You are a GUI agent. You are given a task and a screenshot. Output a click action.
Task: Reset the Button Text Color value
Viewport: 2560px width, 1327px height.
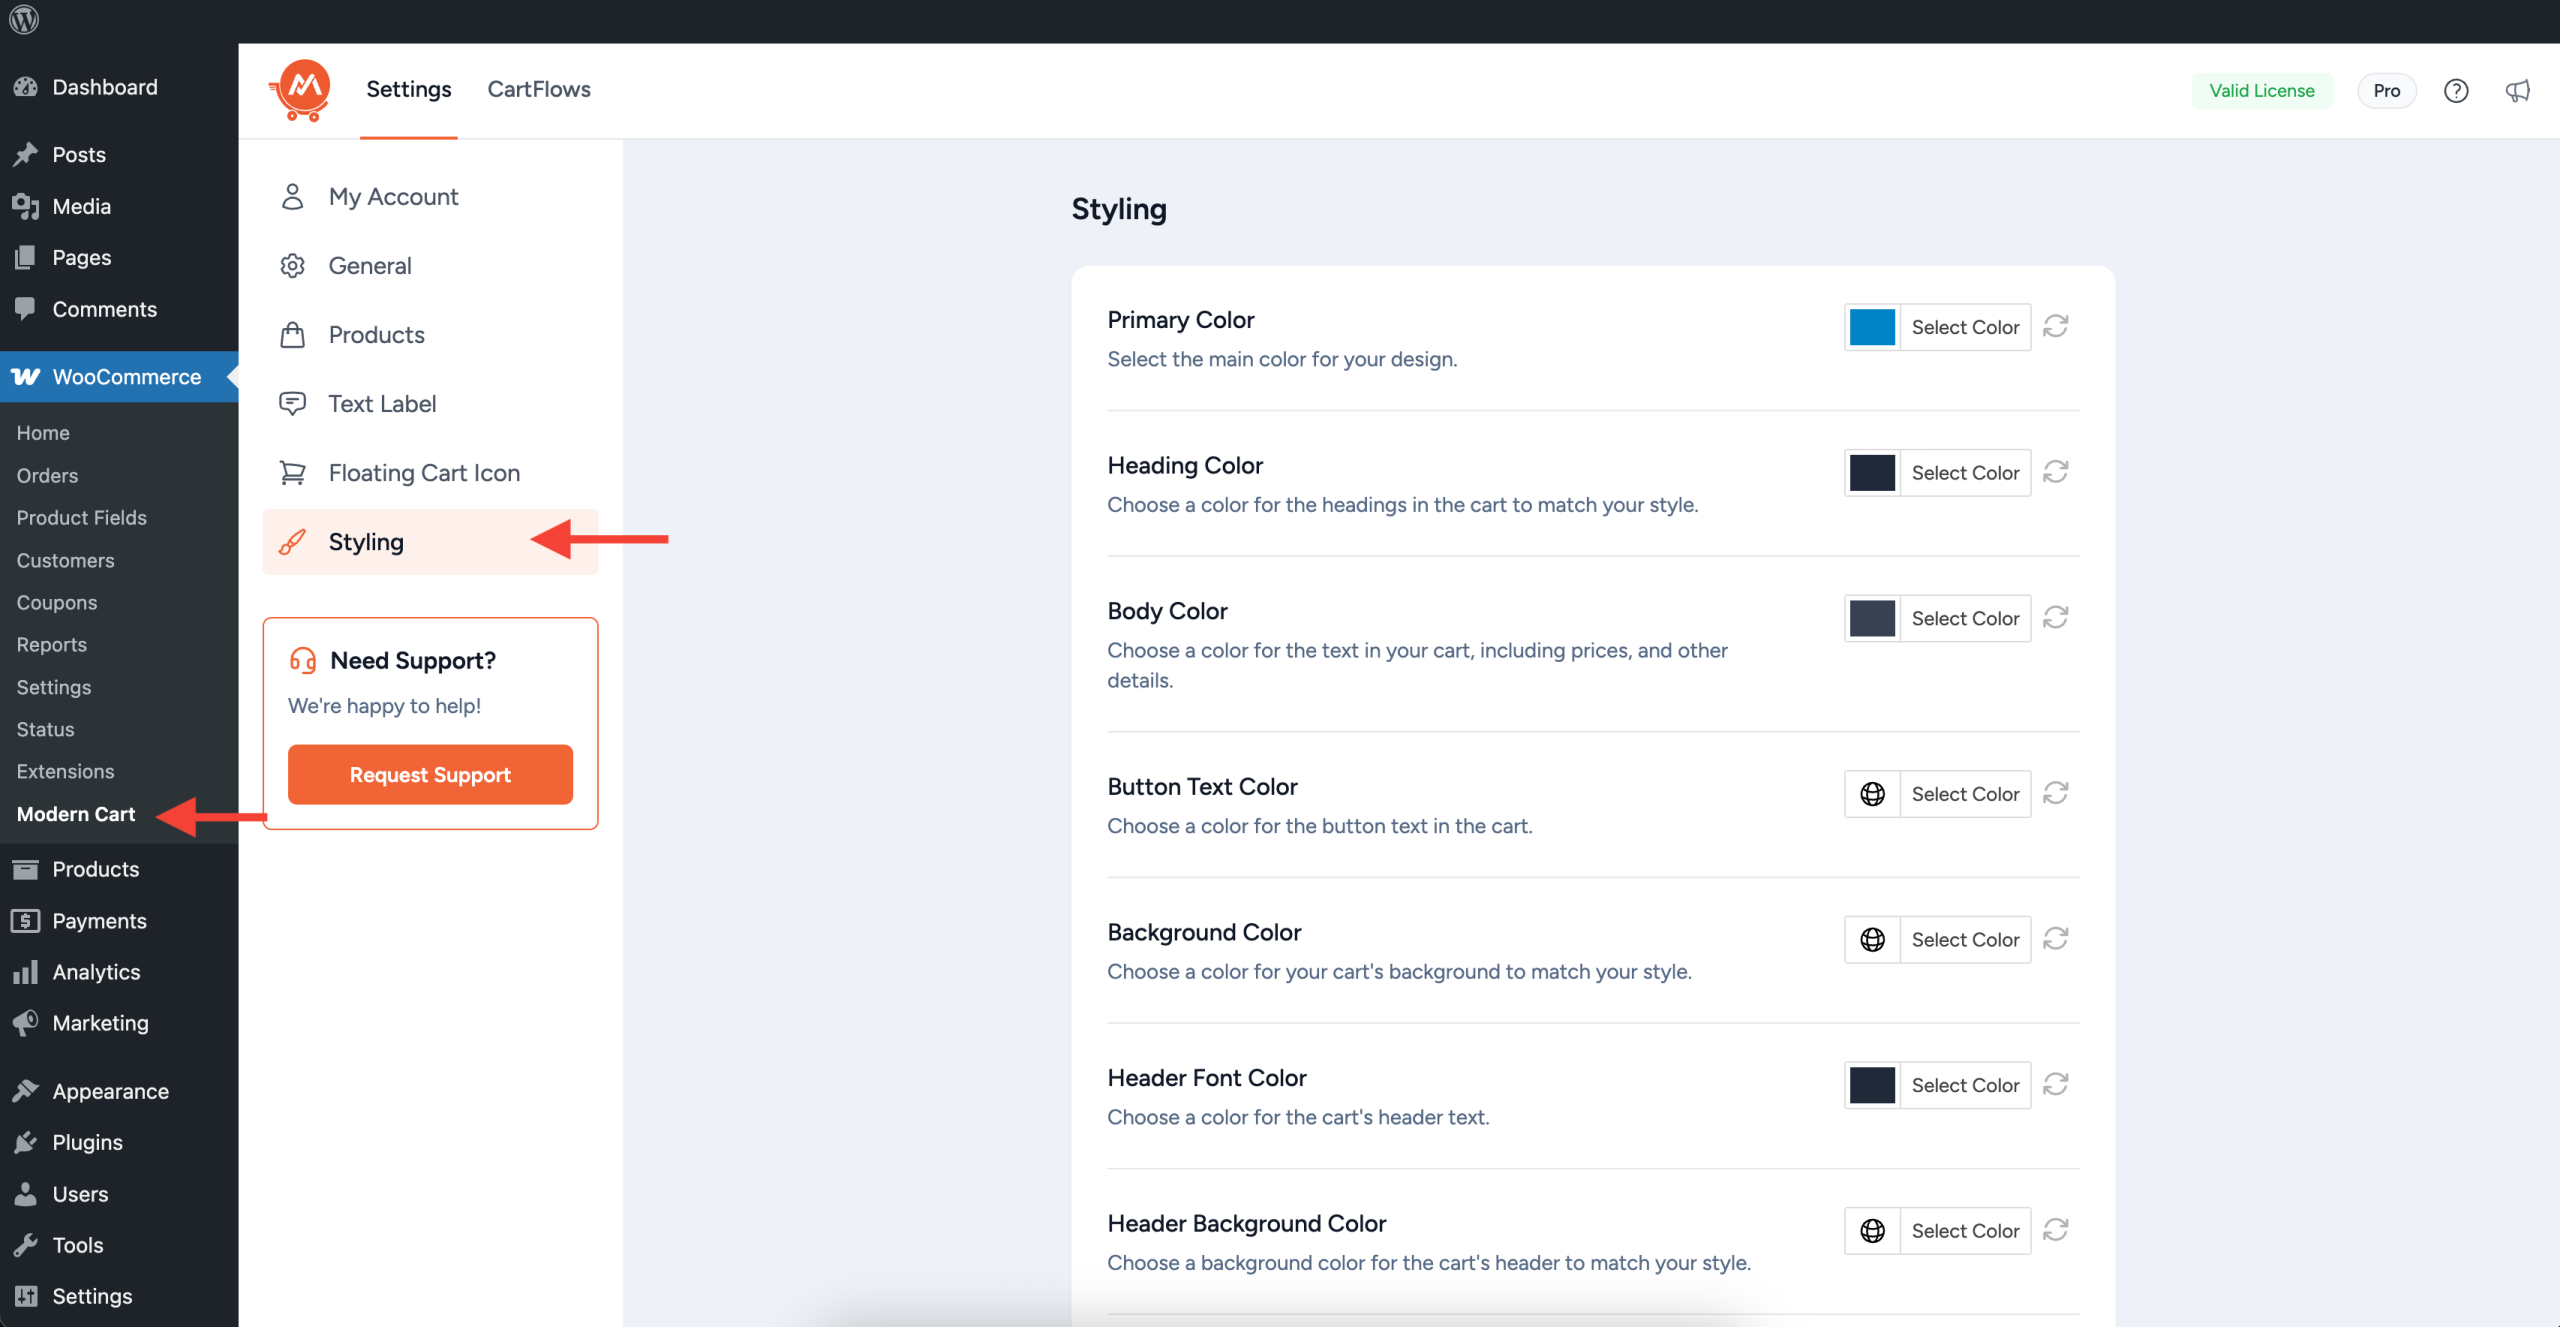pos(2056,793)
